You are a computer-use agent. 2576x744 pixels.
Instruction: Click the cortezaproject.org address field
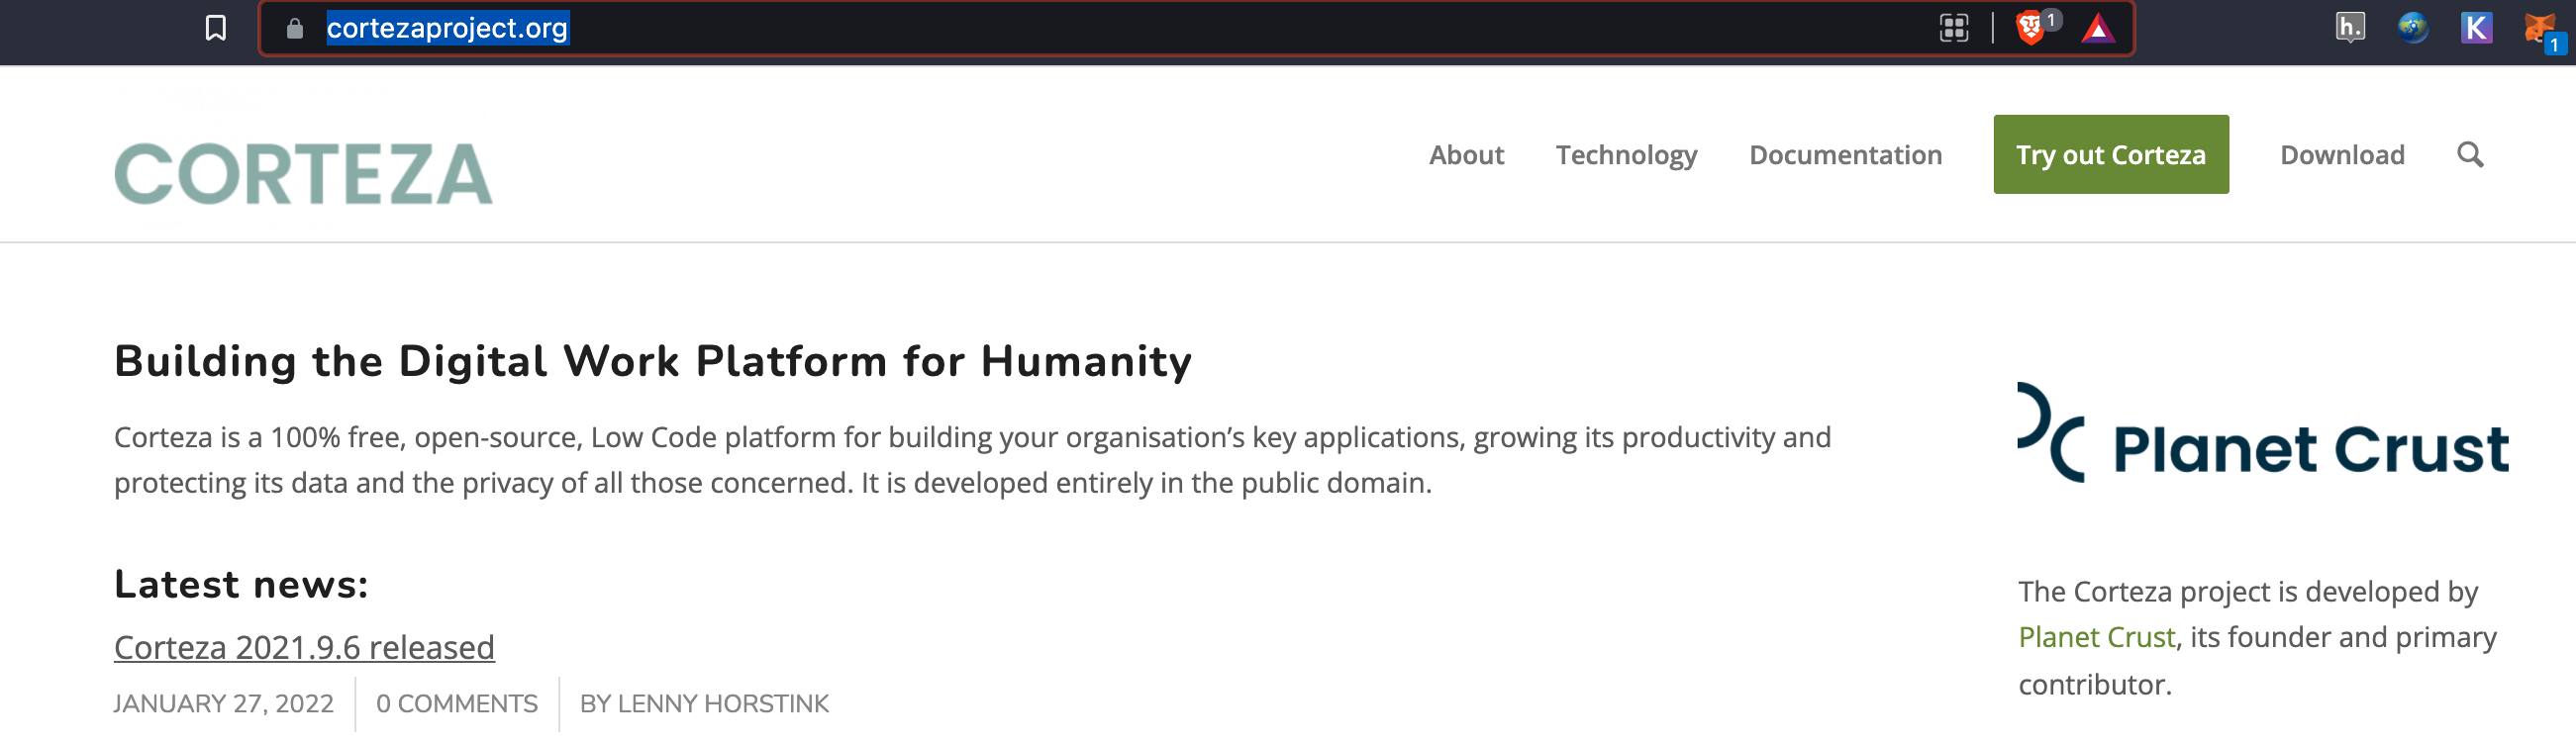click(1100, 28)
